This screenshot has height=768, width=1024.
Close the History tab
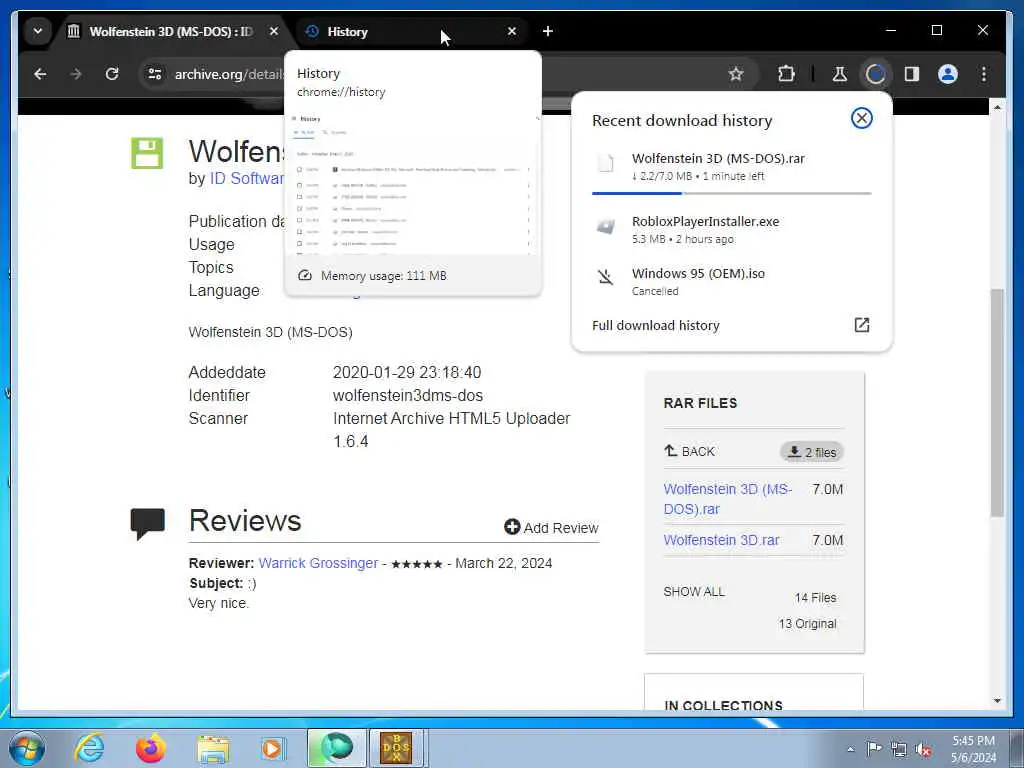[x=512, y=31]
